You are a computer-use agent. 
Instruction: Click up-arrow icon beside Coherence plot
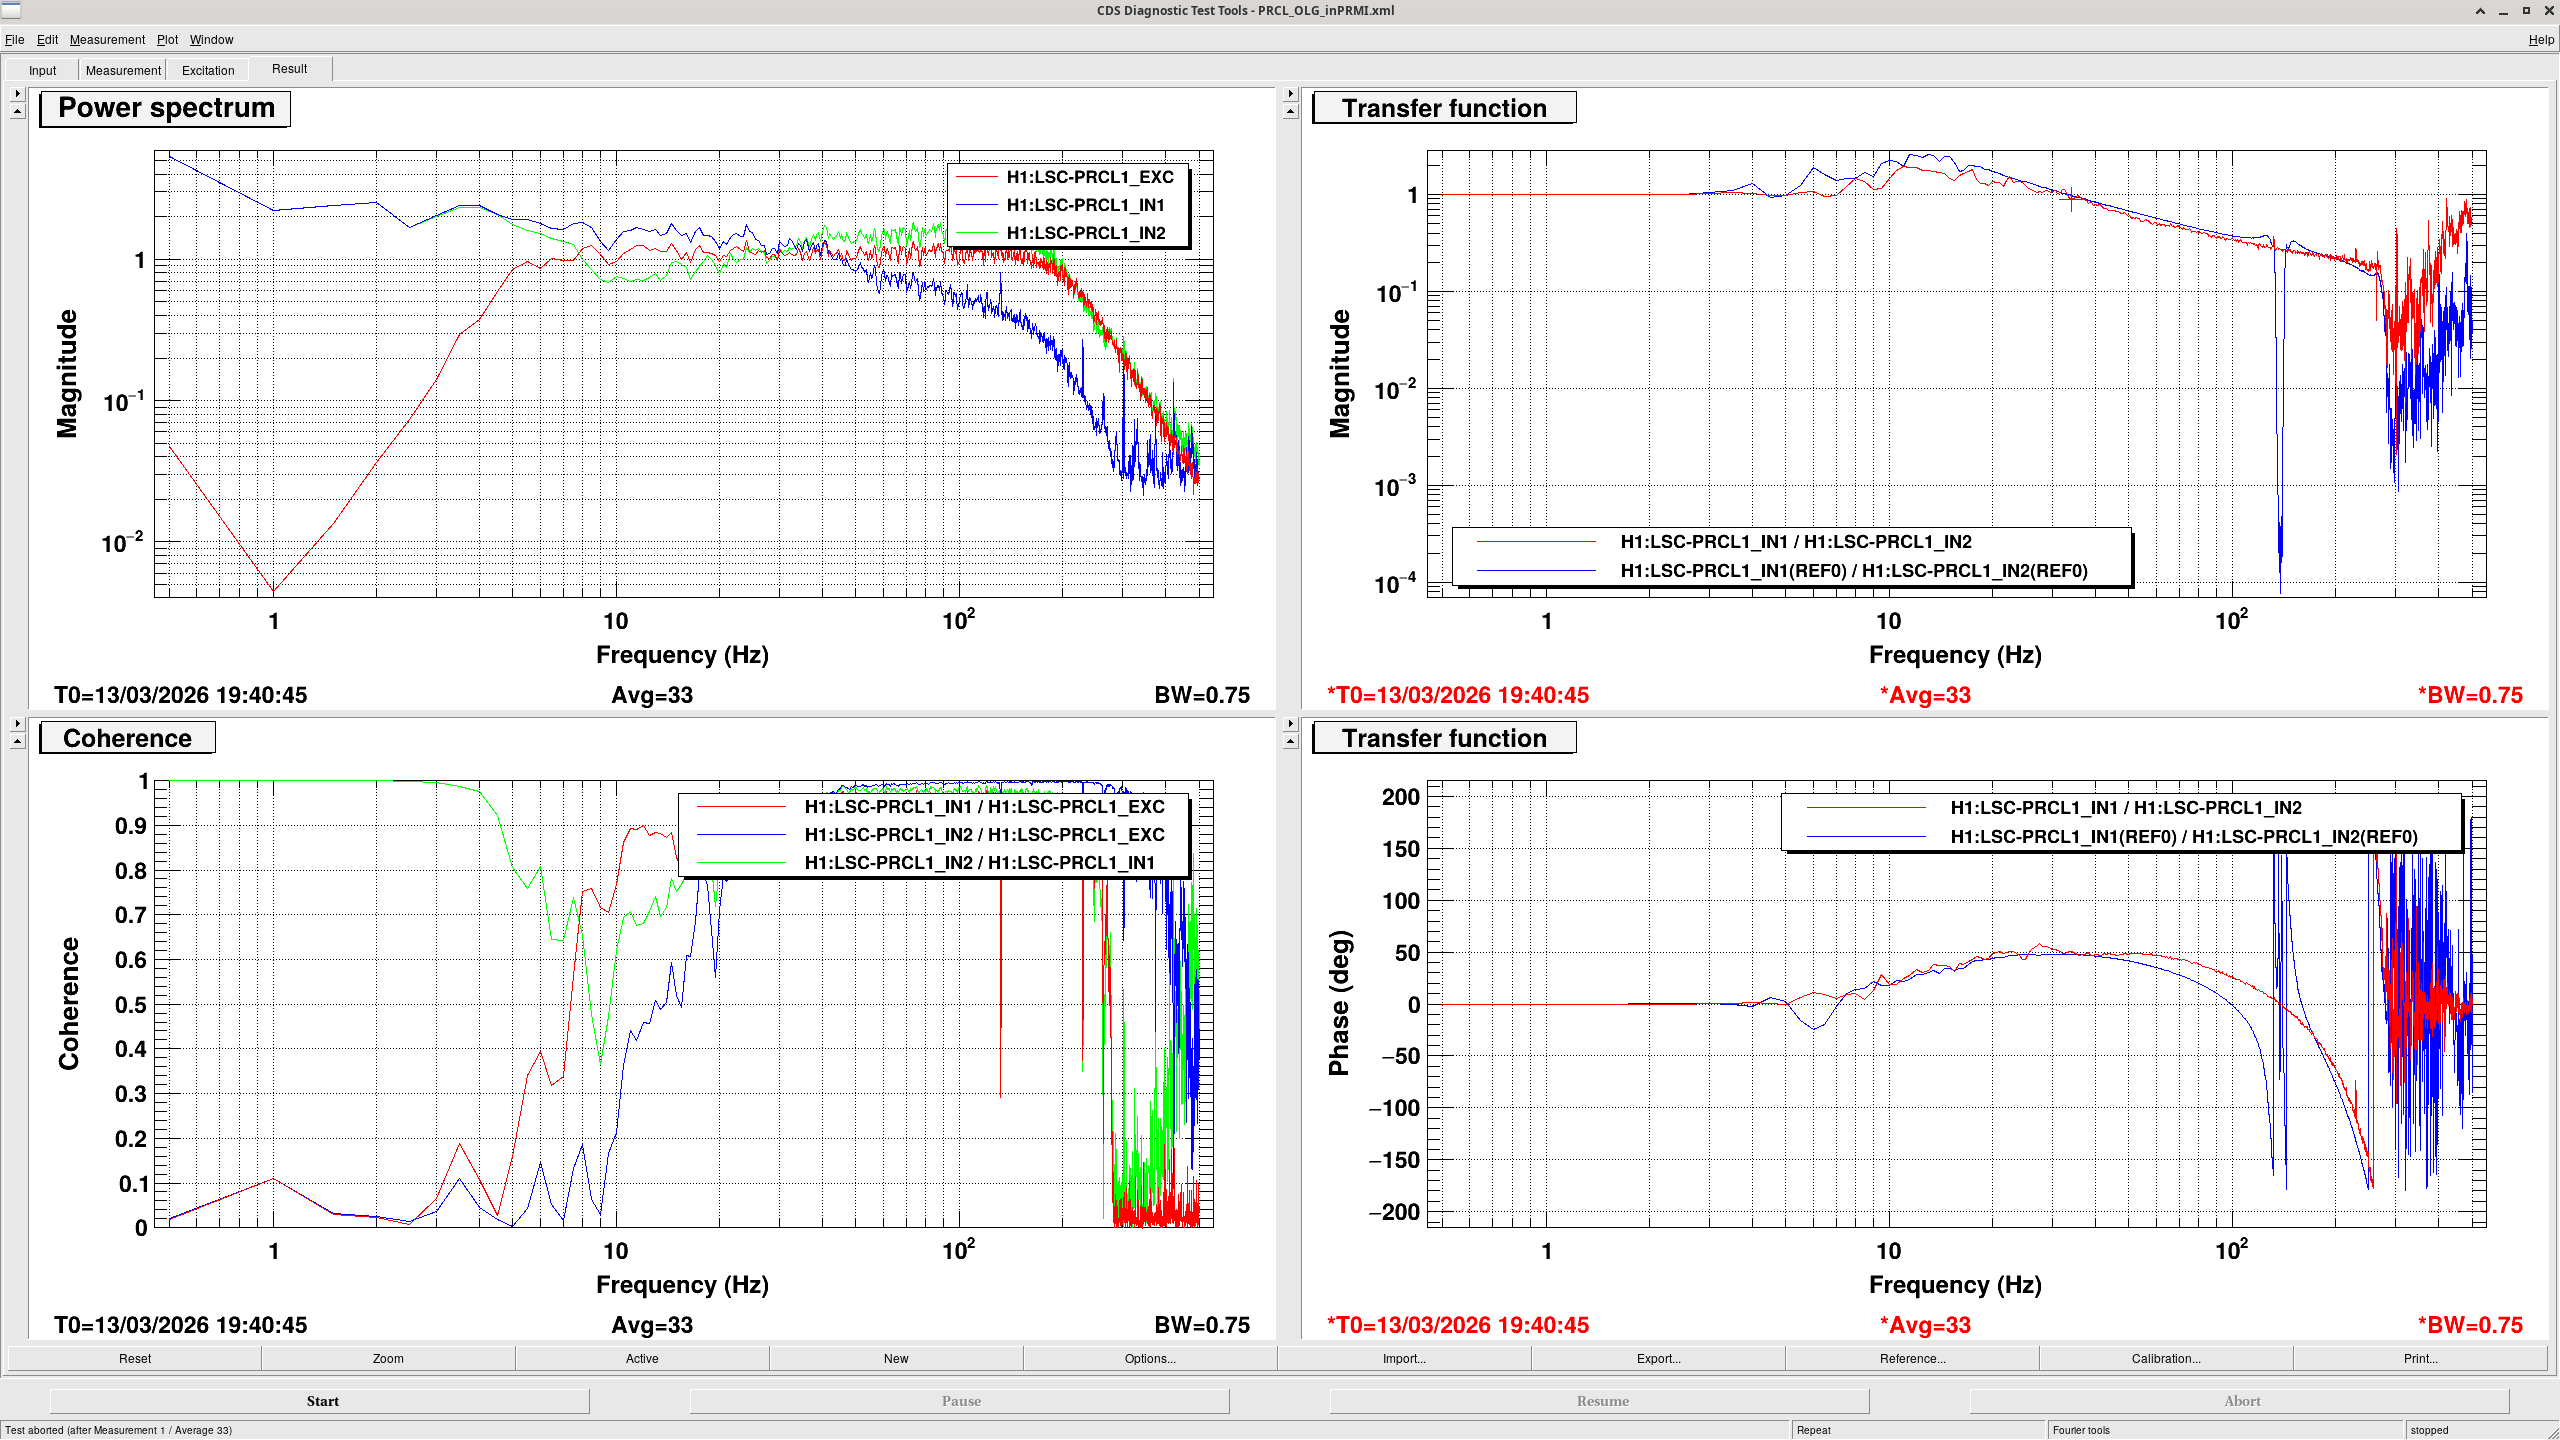click(x=17, y=741)
